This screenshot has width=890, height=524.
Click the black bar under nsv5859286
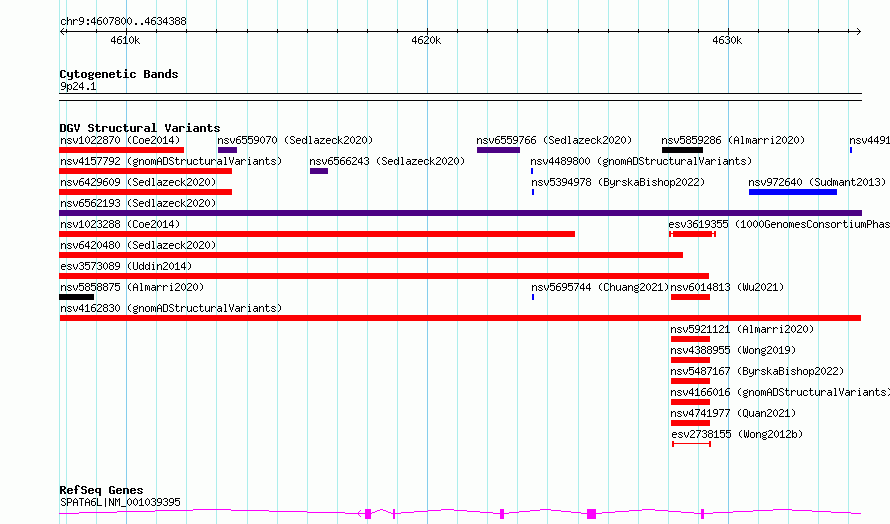[x=682, y=150]
